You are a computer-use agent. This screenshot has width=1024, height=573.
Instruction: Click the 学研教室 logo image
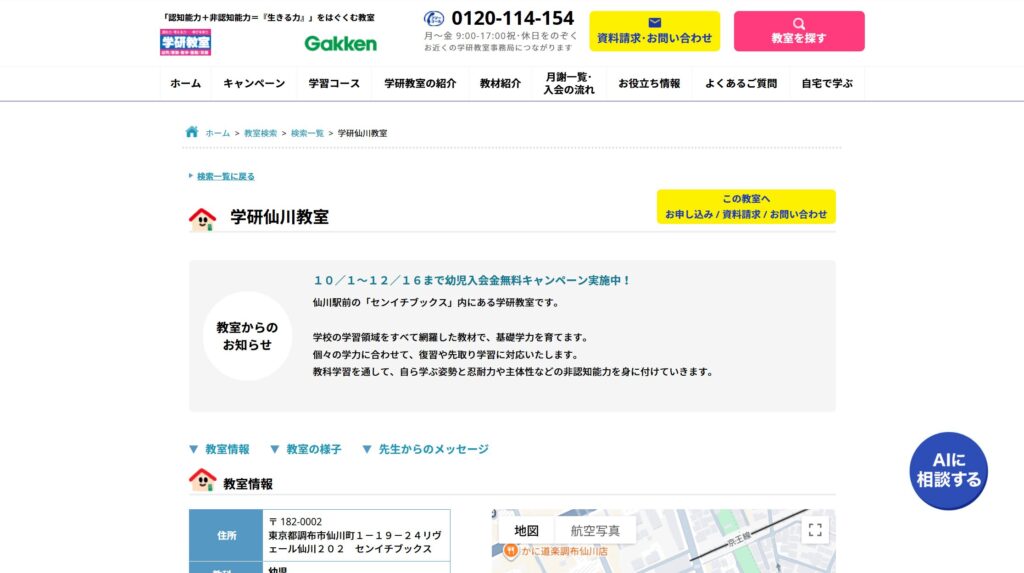[185, 42]
